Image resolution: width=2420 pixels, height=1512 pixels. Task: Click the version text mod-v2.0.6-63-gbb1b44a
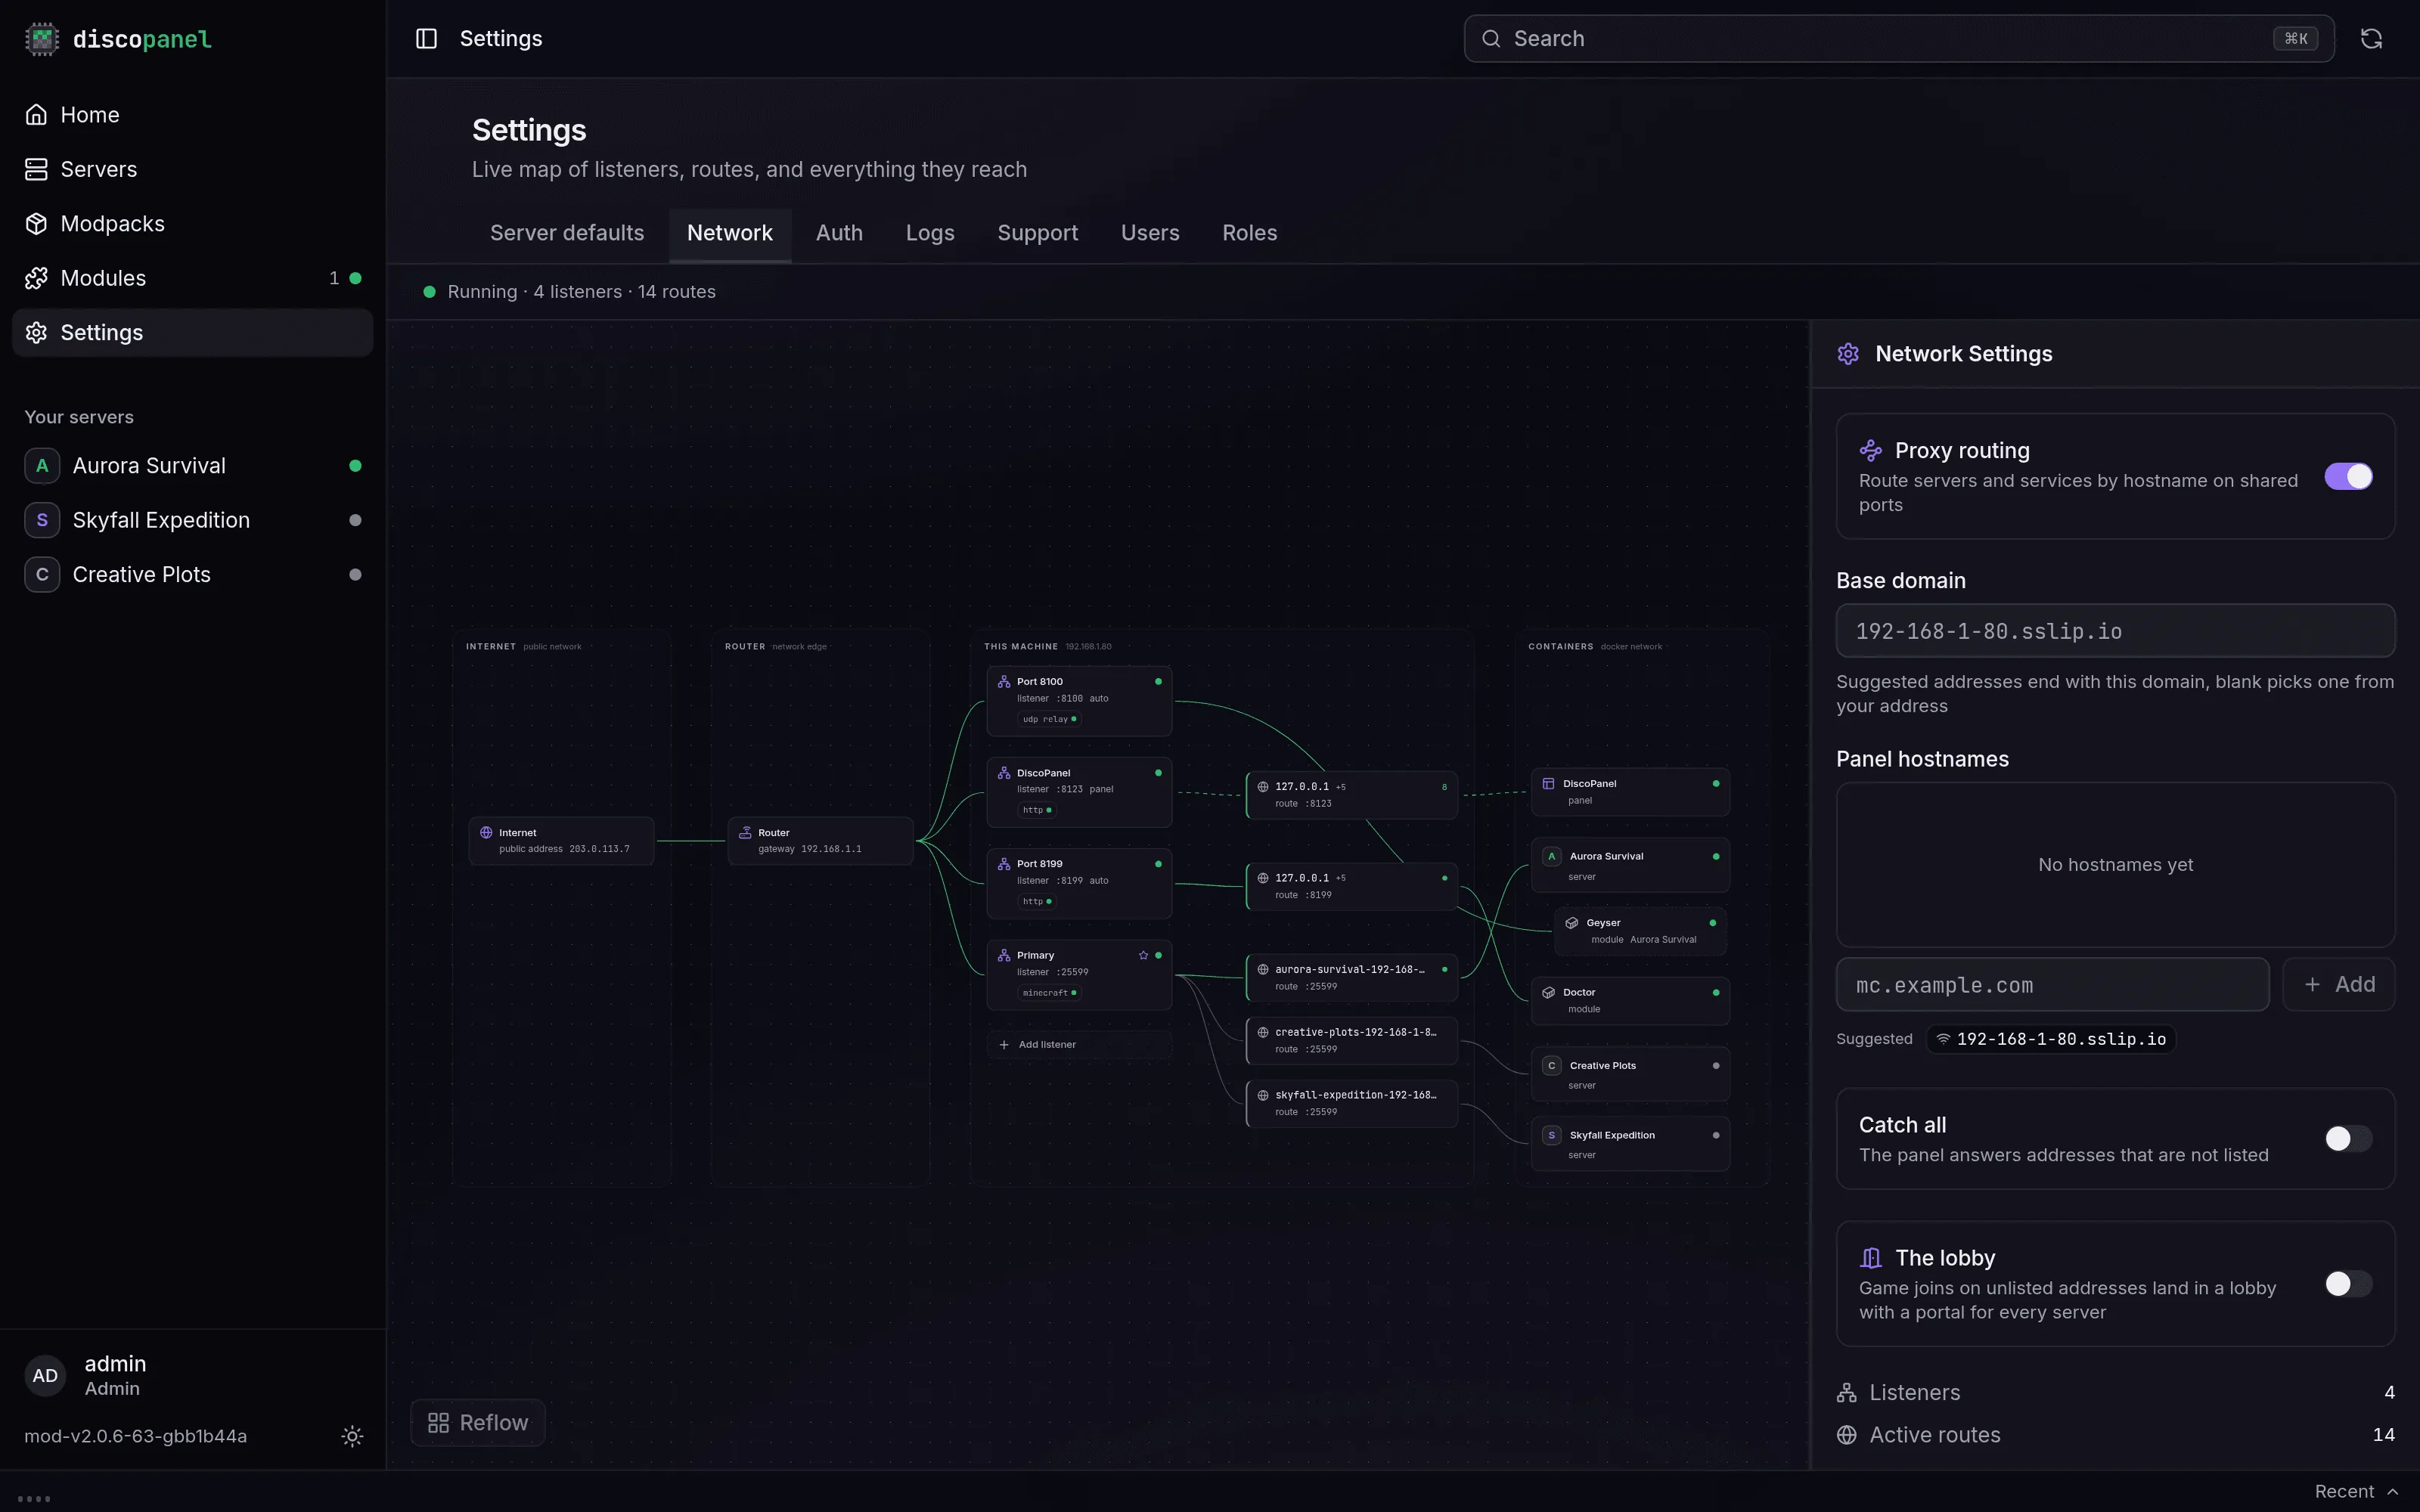click(x=136, y=1436)
